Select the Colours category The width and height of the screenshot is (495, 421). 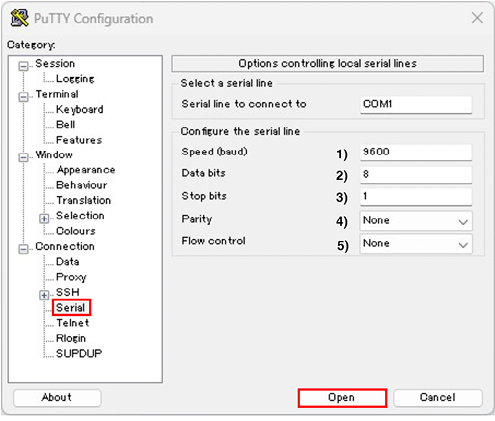(x=76, y=231)
